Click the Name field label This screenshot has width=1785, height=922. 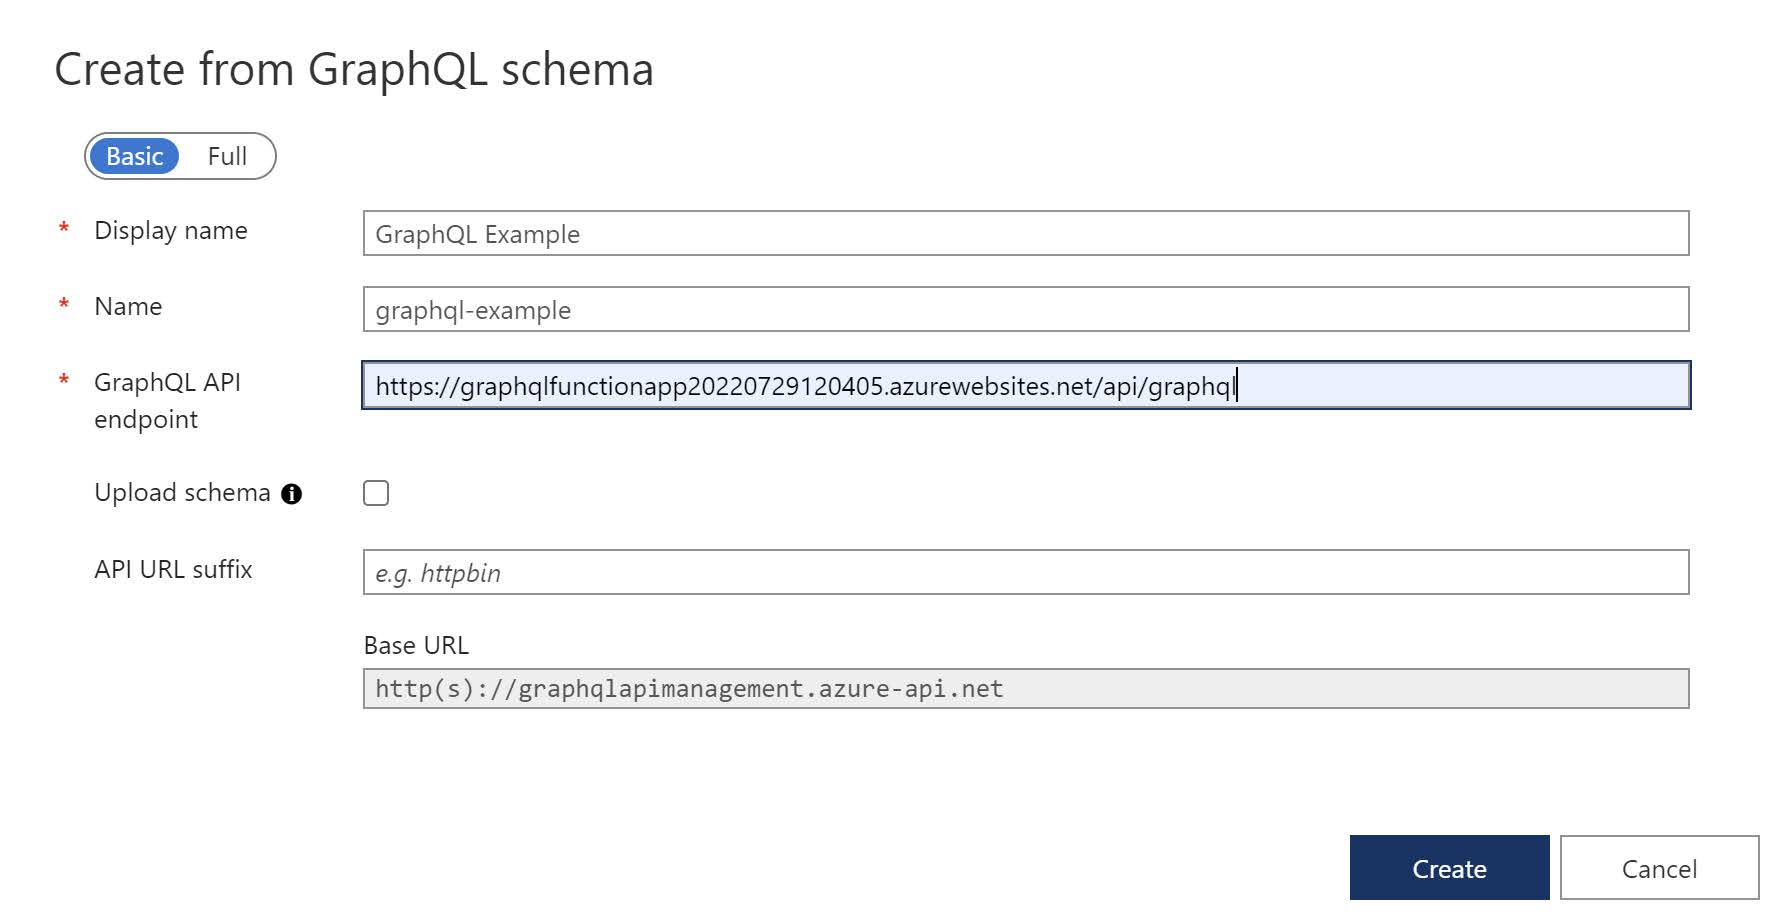(x=128, y=306)
